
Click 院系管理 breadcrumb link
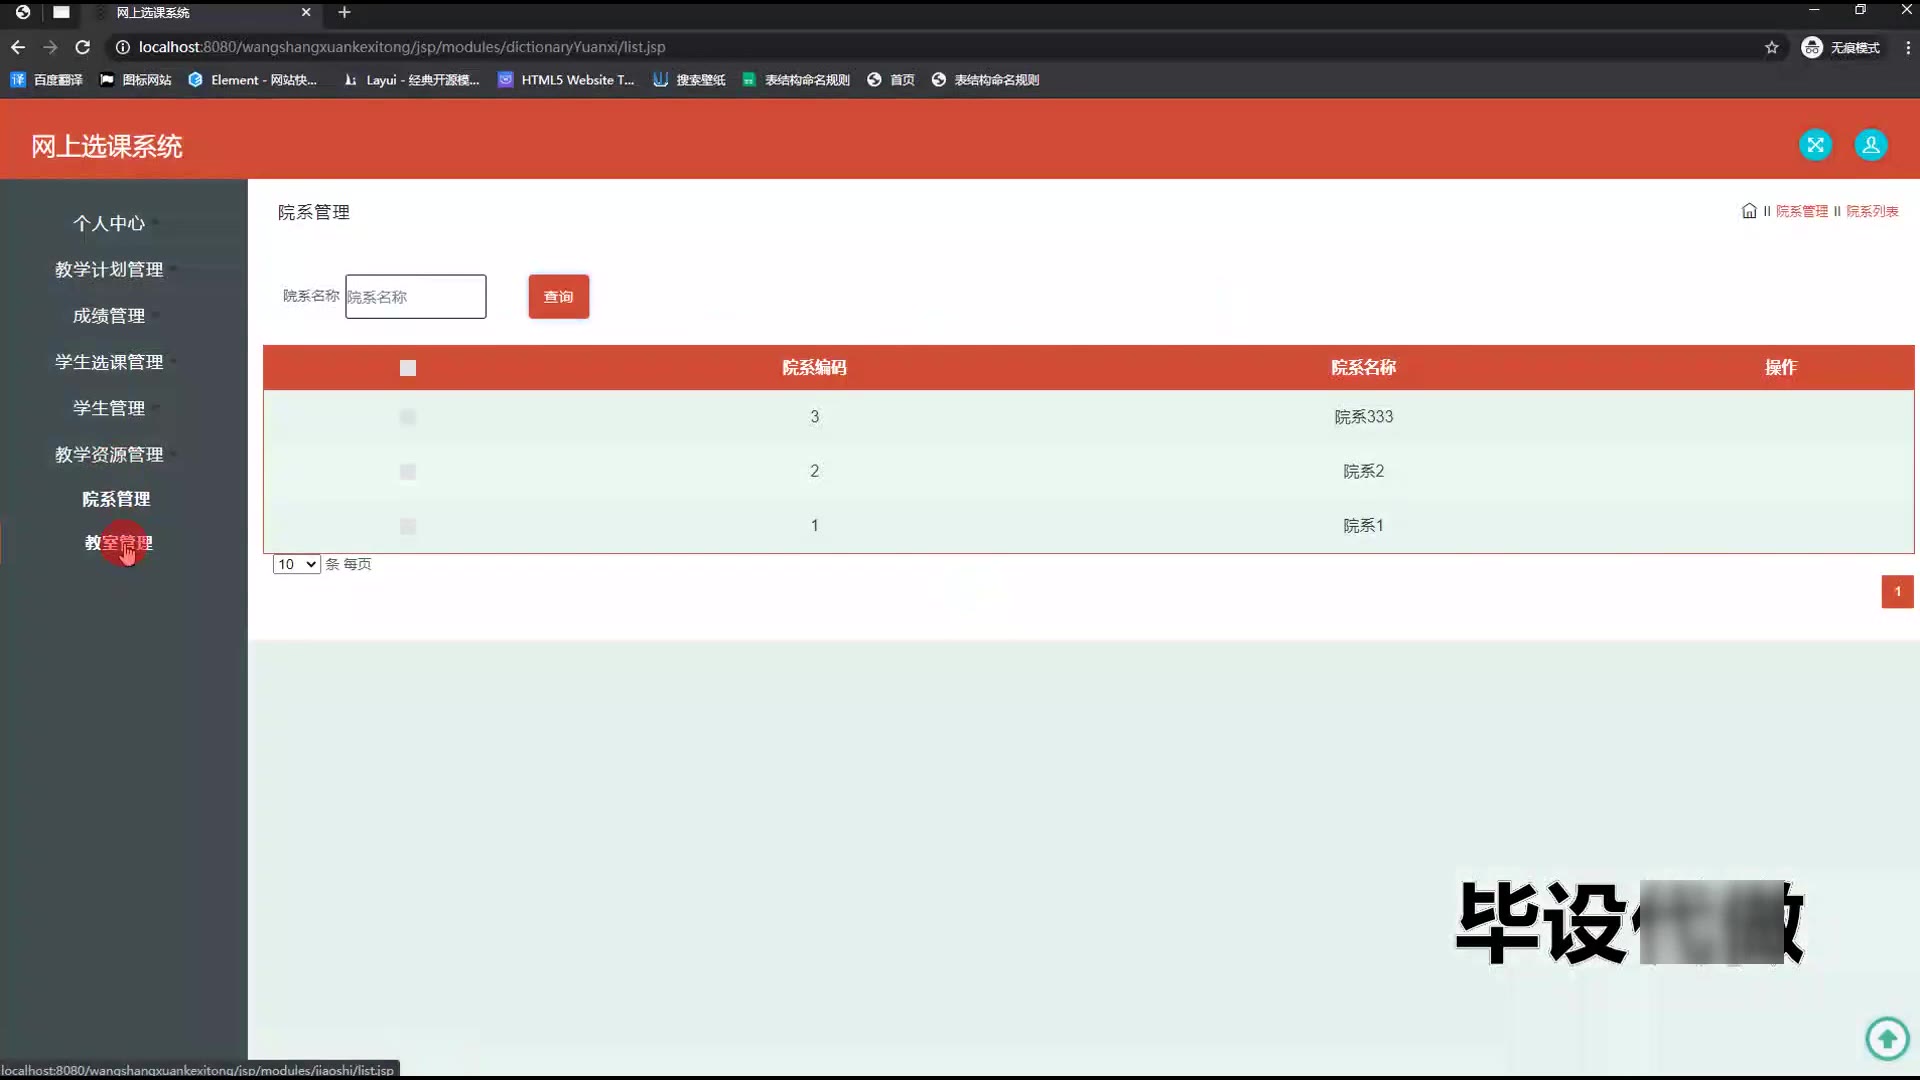click(1801, 211)
